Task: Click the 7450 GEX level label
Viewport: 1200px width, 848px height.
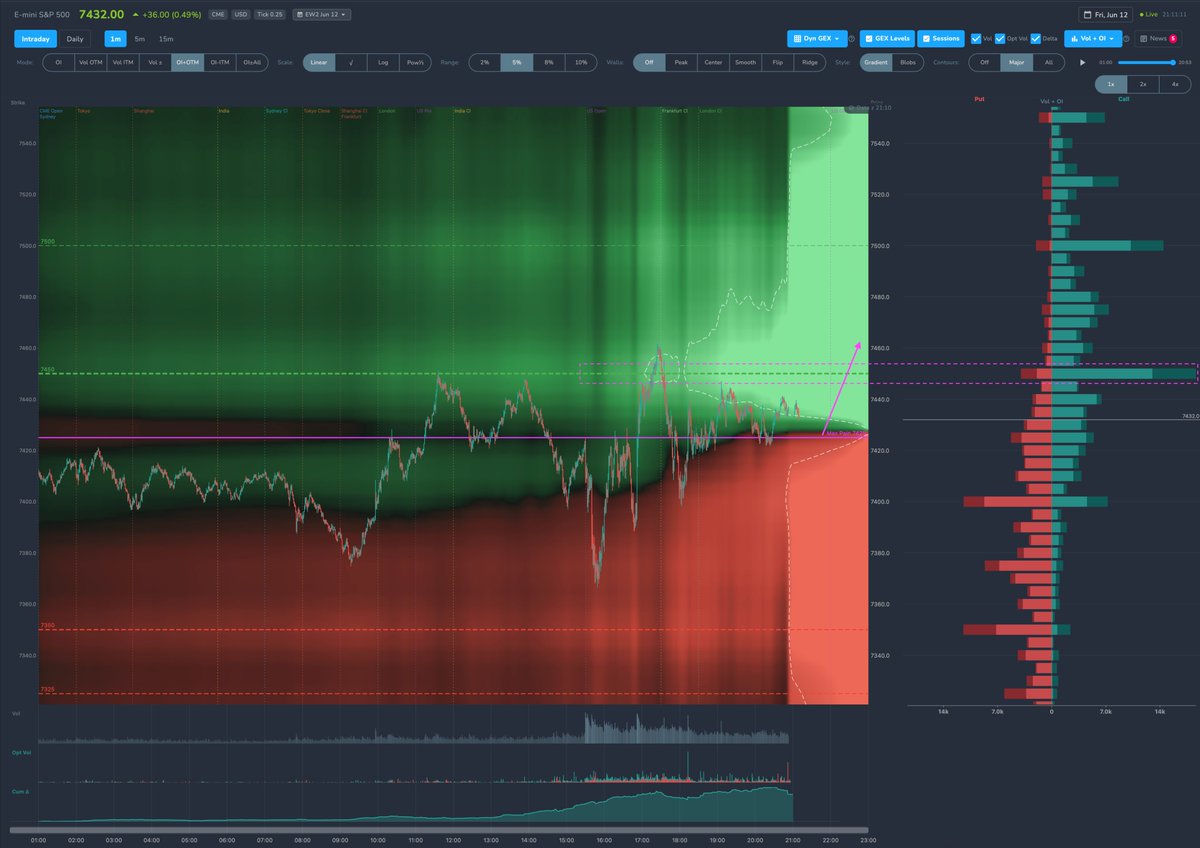Action: tap(47, 370)
